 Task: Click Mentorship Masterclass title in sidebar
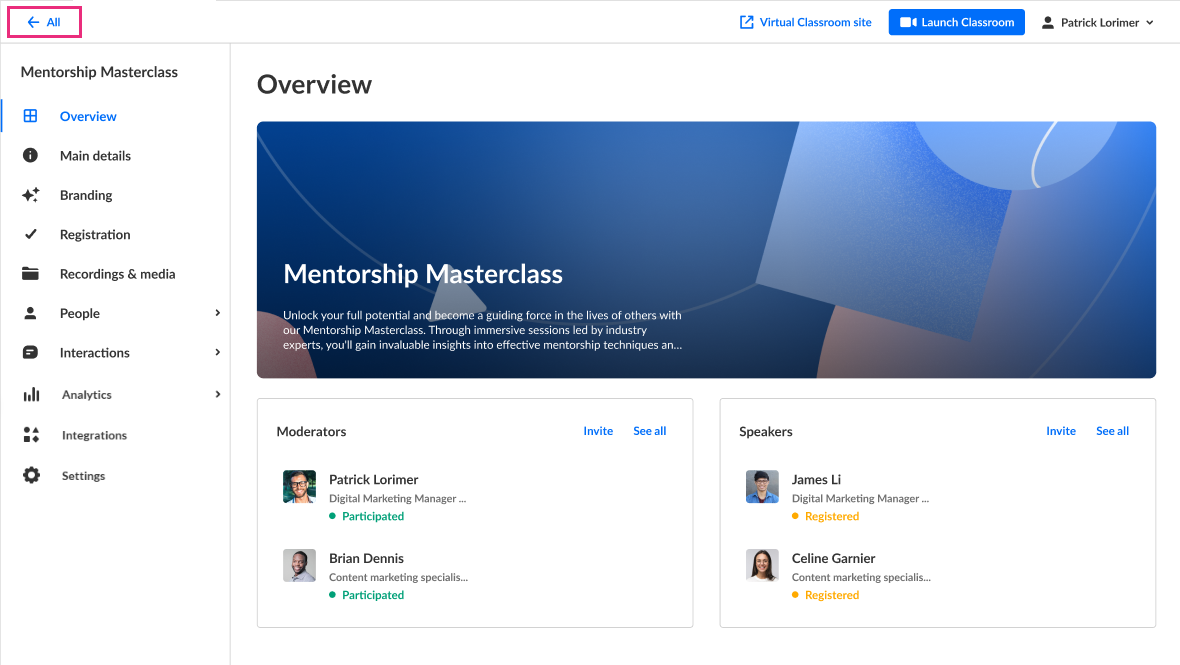tap(99, 72)
